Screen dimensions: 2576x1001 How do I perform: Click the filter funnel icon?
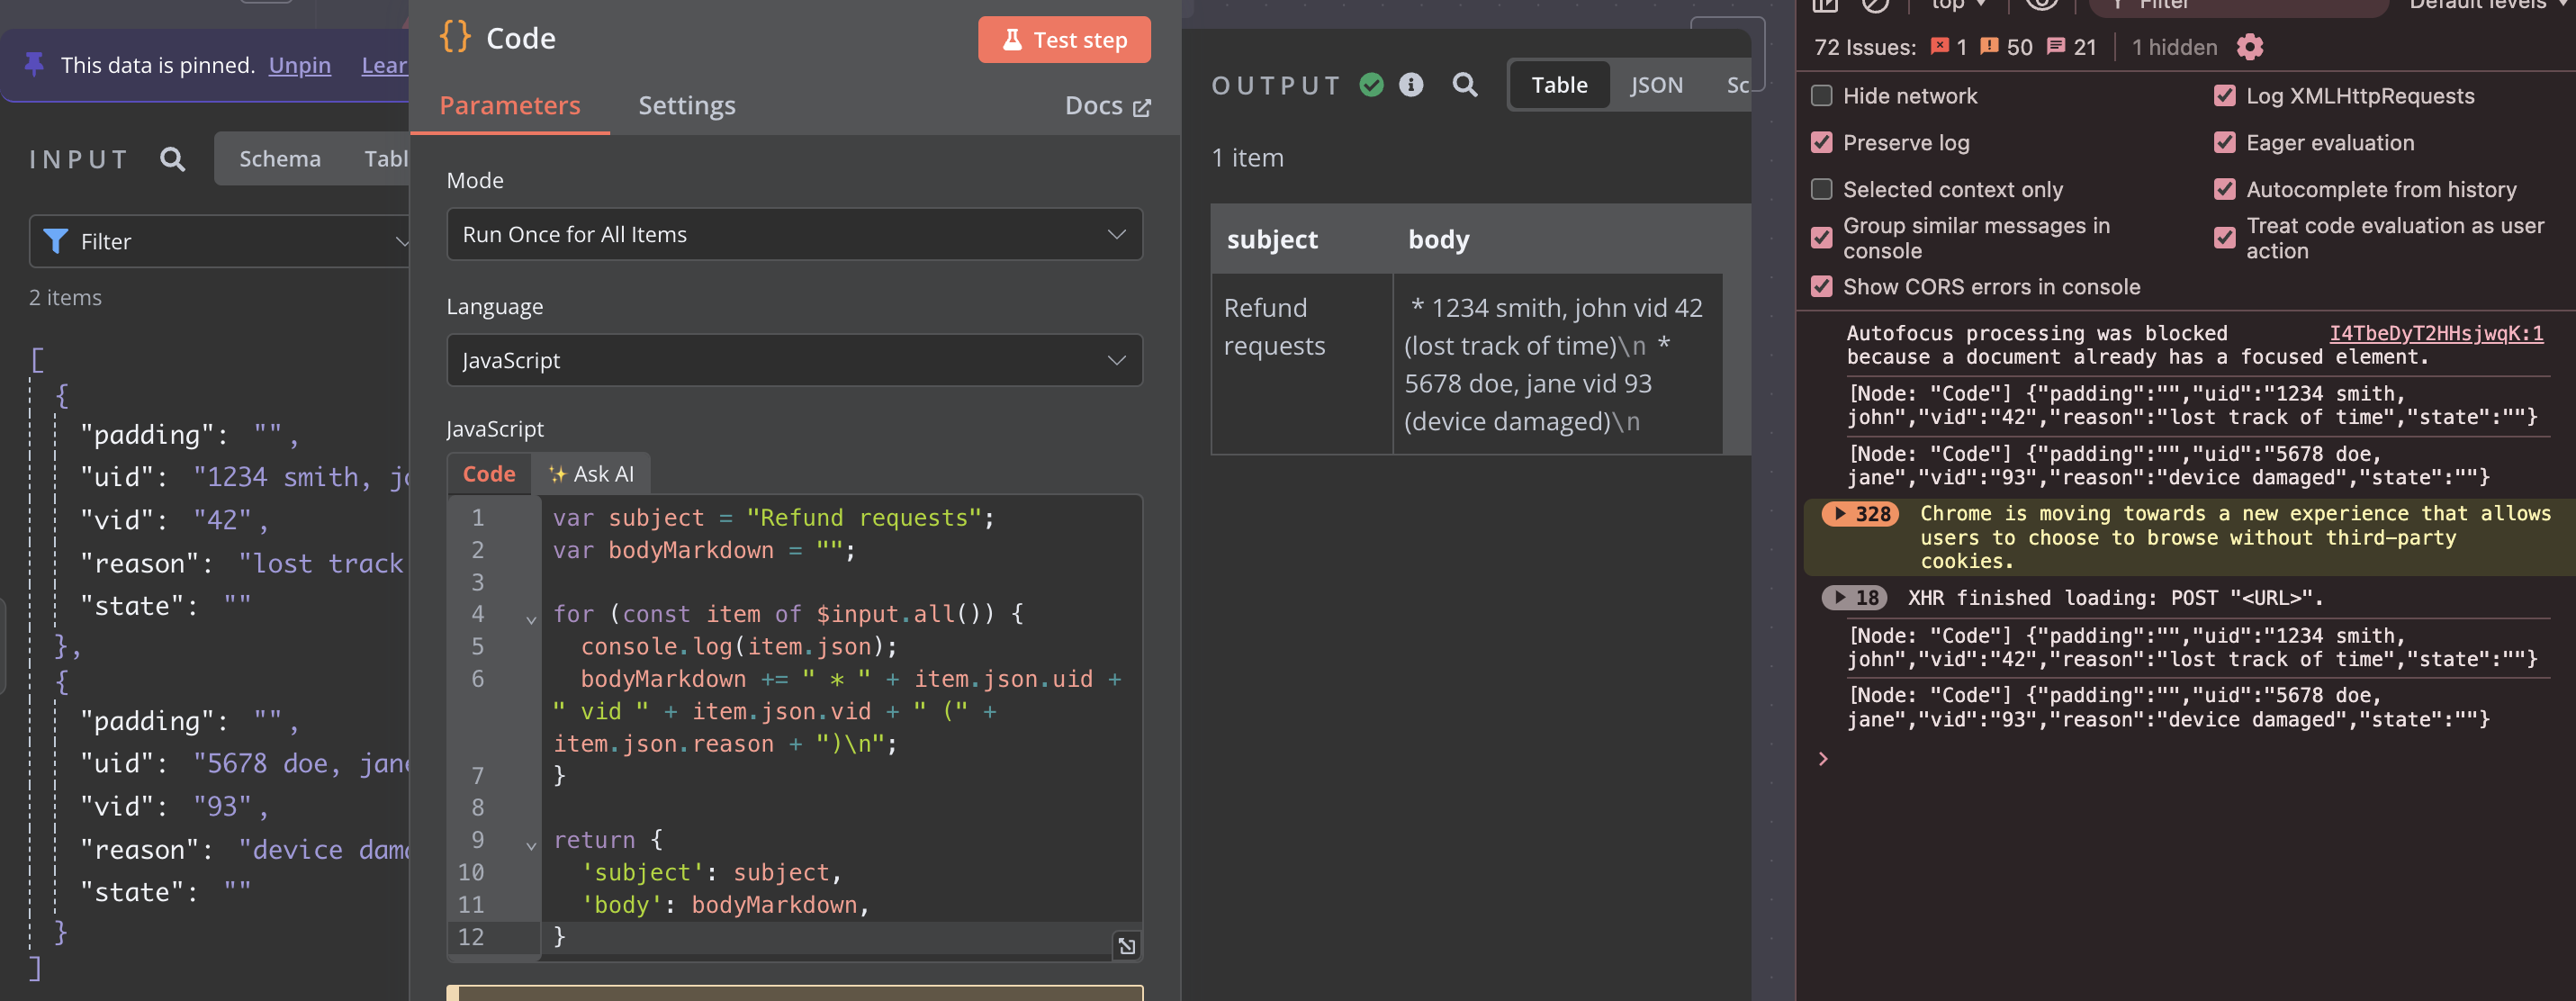[x=56, y=241]
